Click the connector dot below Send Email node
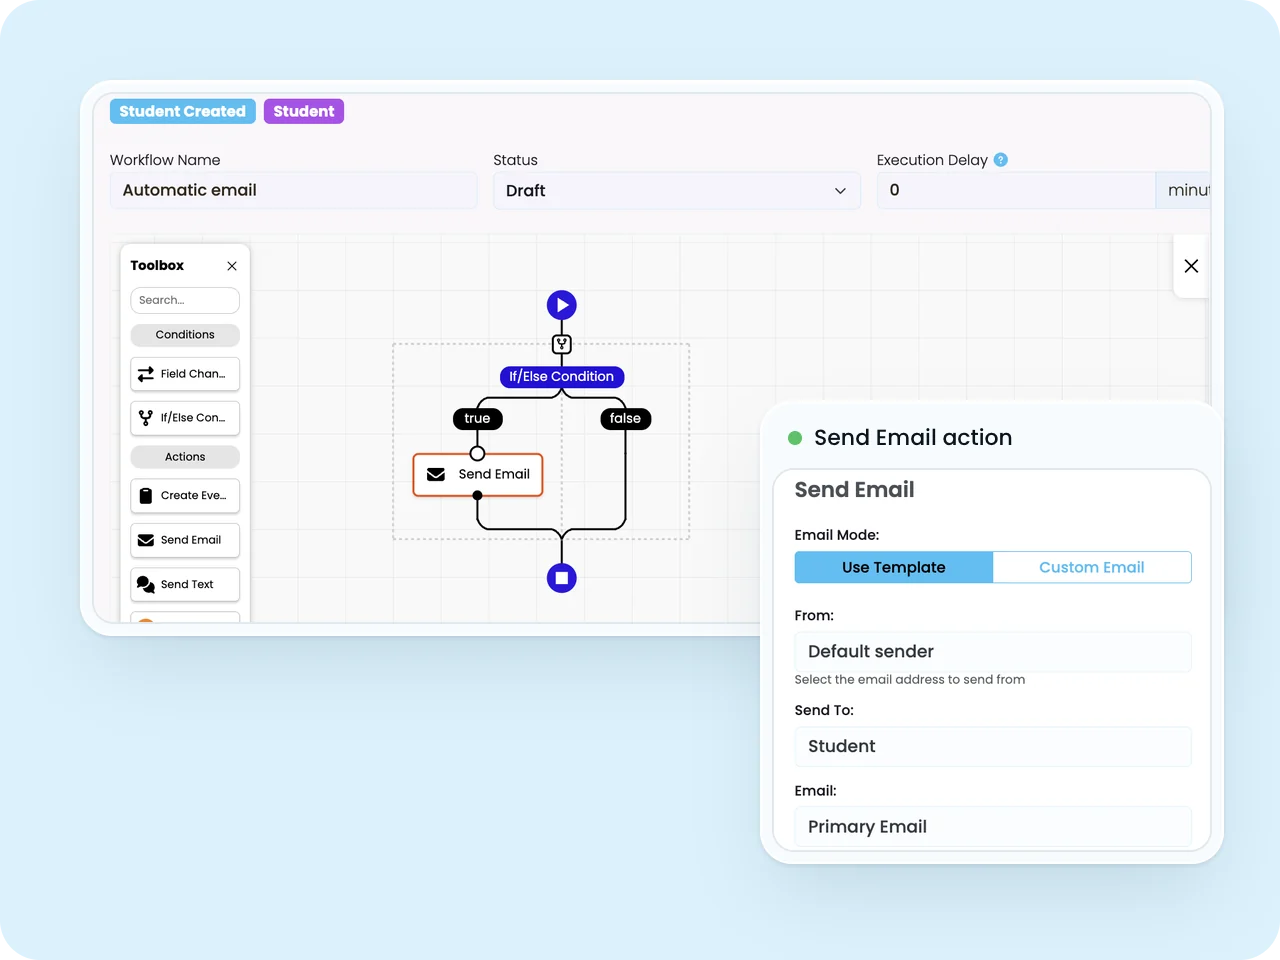Viewport: 1280px width, 960px height. tap(477, 495)
